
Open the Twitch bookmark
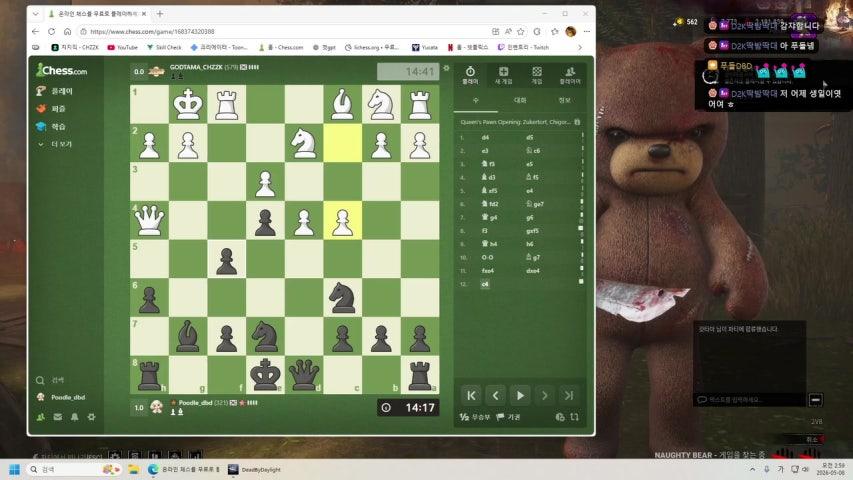(523, 47)
